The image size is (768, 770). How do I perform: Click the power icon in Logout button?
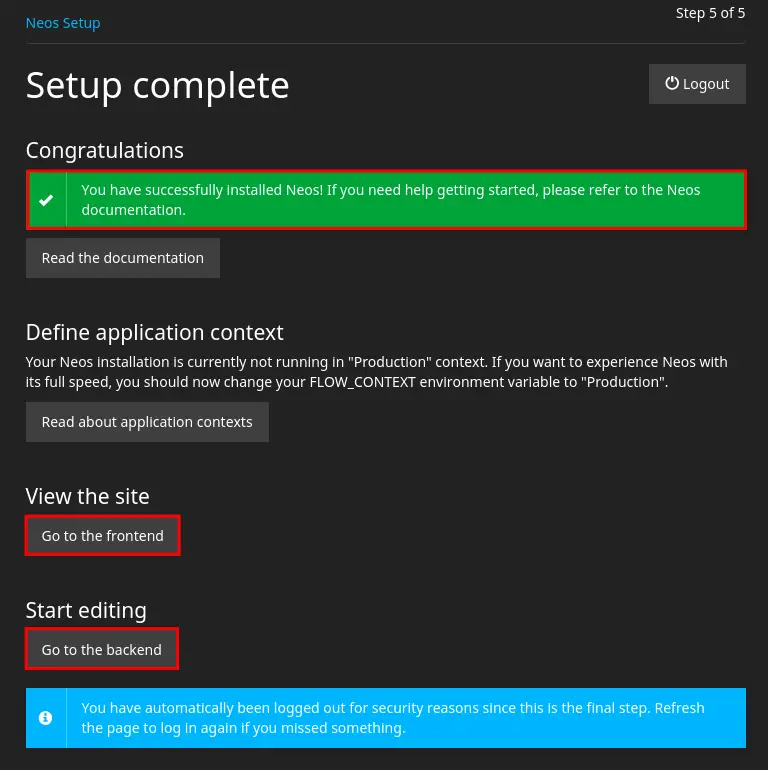[x=672, y=84]
